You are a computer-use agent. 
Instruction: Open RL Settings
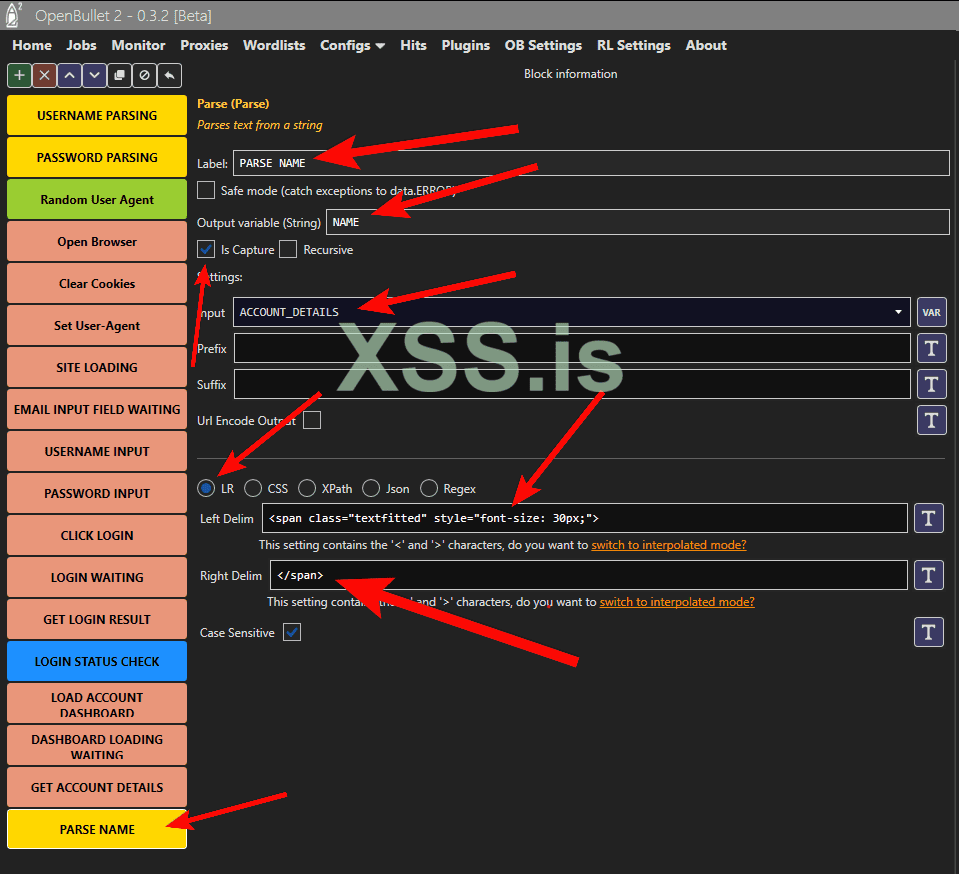click(634, 45)
